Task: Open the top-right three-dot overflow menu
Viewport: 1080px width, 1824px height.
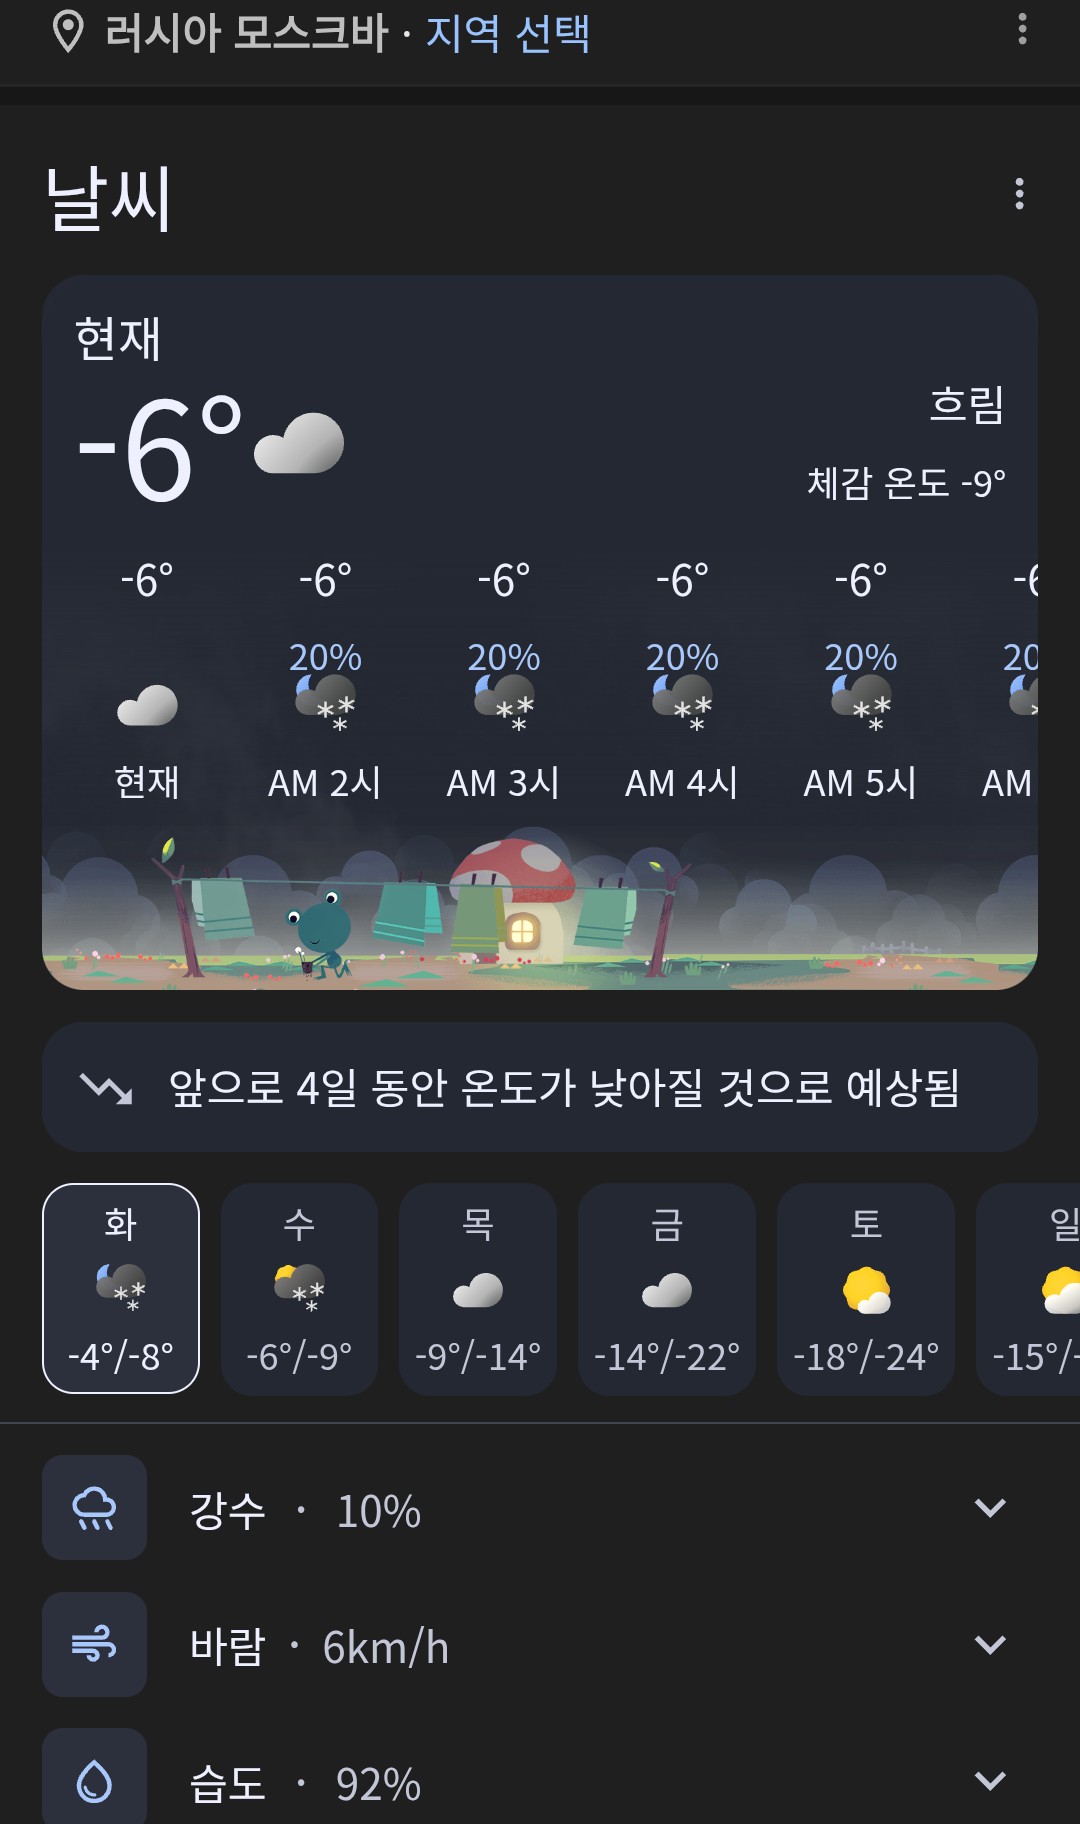Action: pyautogui.click(x=1022, y=29)
